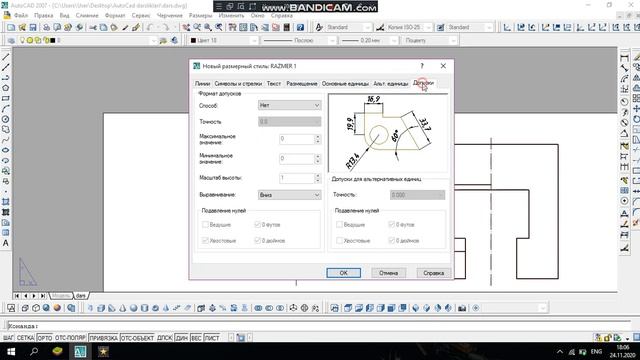Viewport: 640px width, 360px height.
Task: Toggle СЕТКА grid display in status bar
Action: click(25, 338)
